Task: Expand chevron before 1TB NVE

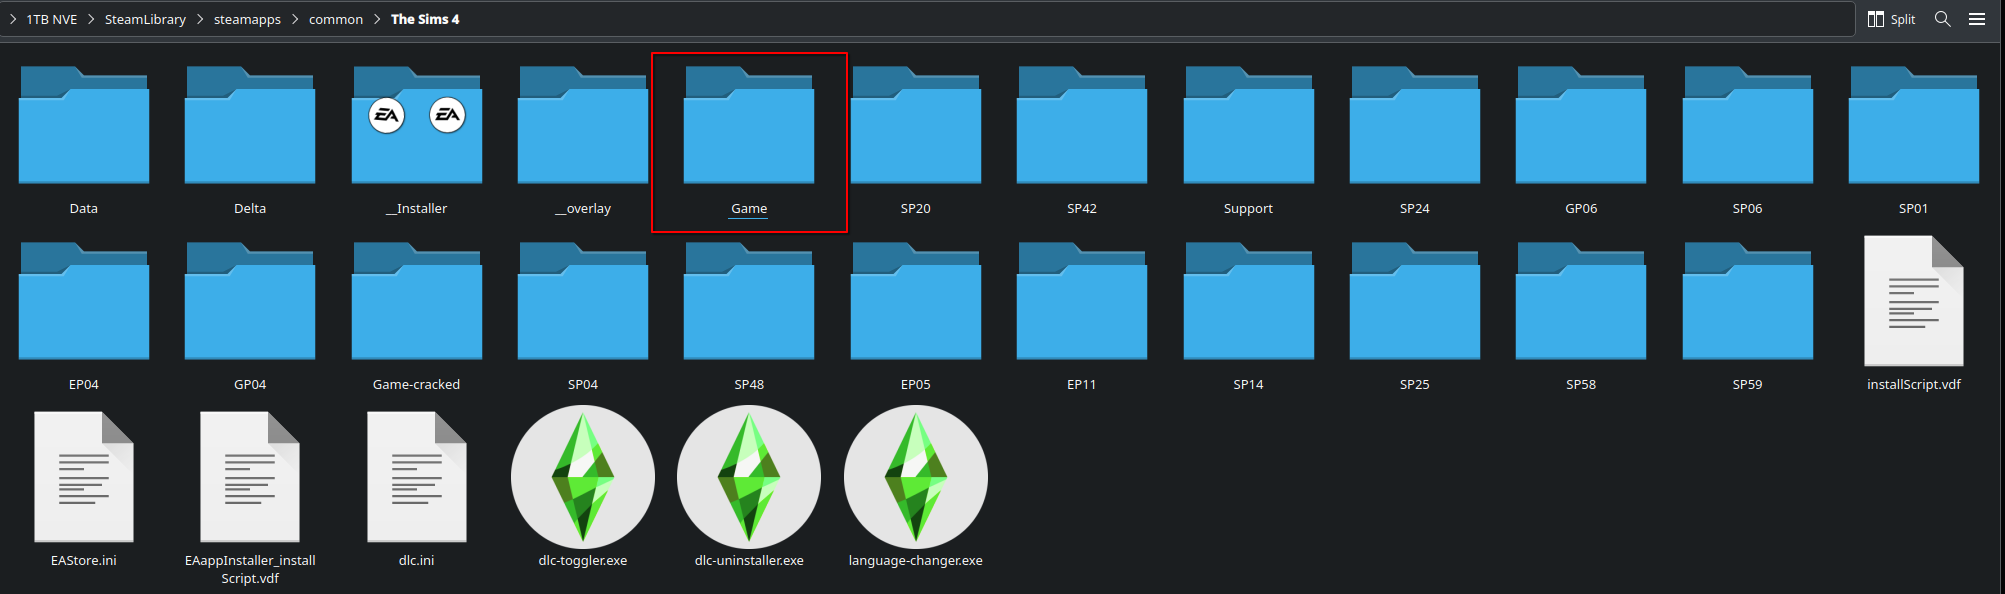Action: 13,19
